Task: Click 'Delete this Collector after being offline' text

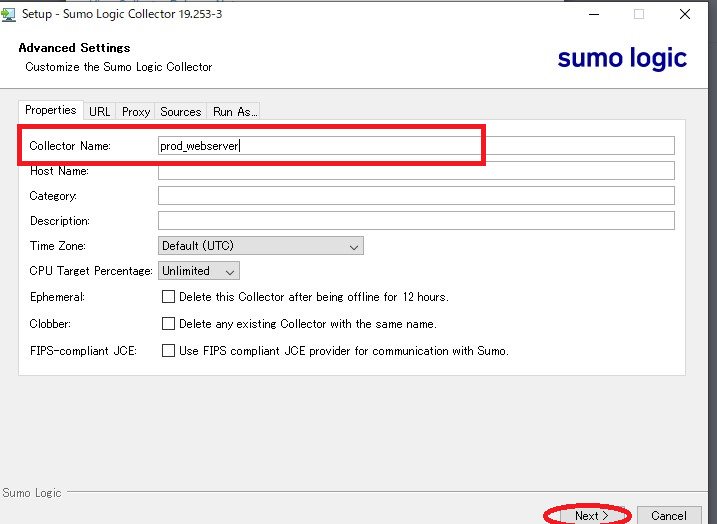Action: 314,297
